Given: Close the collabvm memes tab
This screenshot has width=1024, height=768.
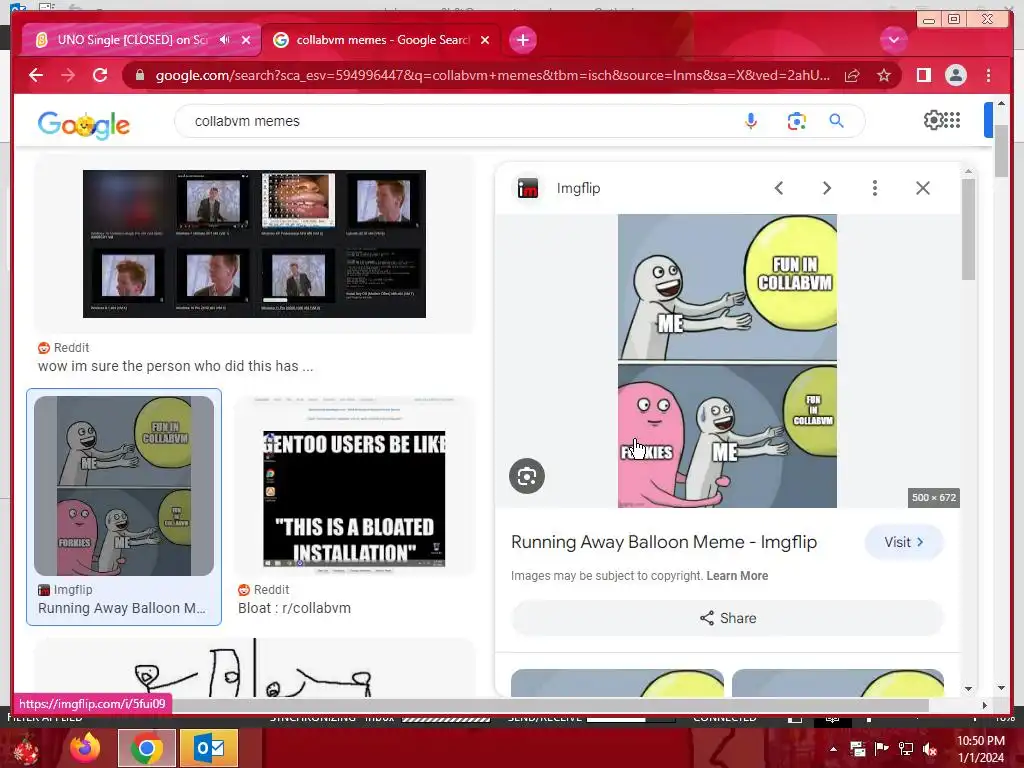Looking at the screenshot, I should [x=485, y=40].
